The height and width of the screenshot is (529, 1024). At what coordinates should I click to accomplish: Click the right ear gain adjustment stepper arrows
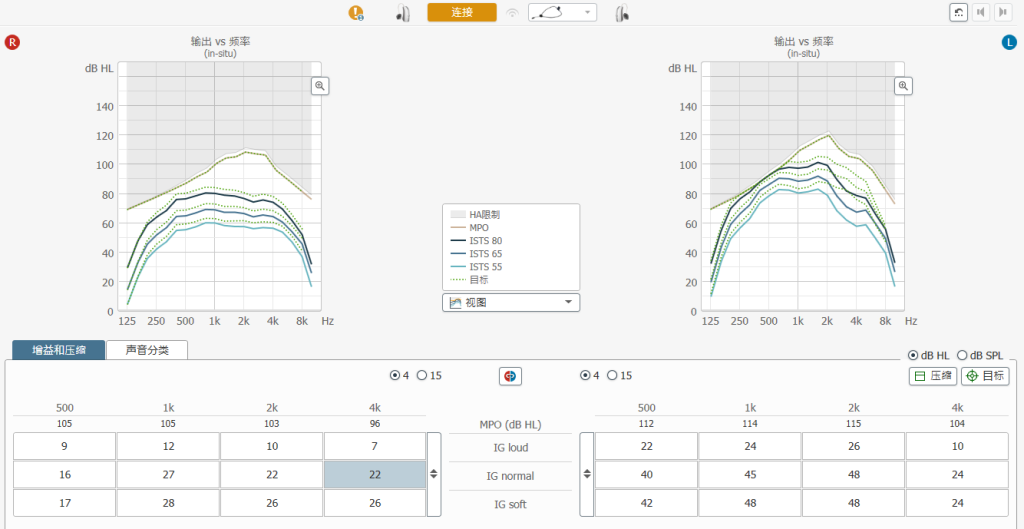[433, 474]
